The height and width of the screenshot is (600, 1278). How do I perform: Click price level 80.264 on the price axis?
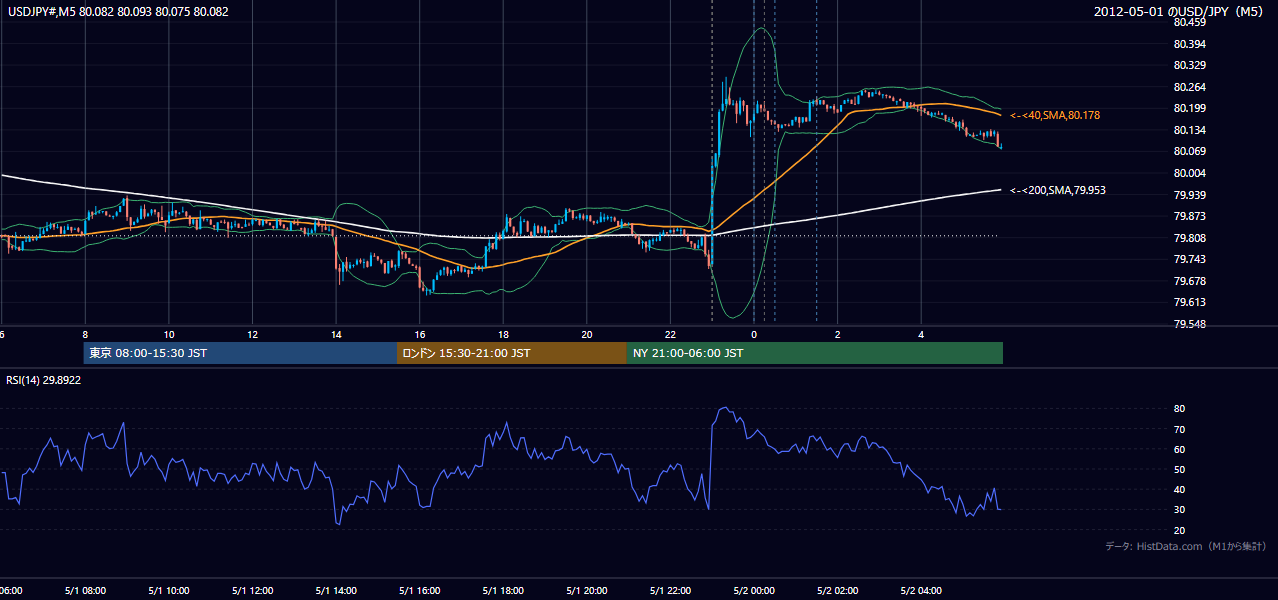tap(1189, 87)
